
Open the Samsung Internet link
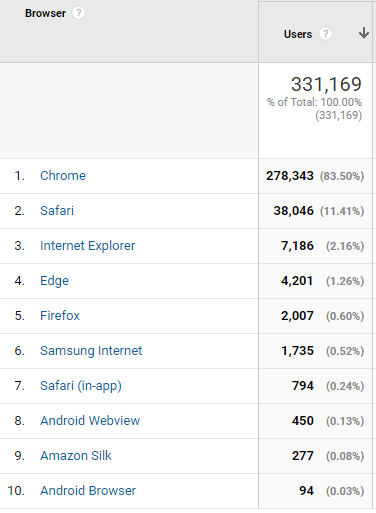(91, 351)
